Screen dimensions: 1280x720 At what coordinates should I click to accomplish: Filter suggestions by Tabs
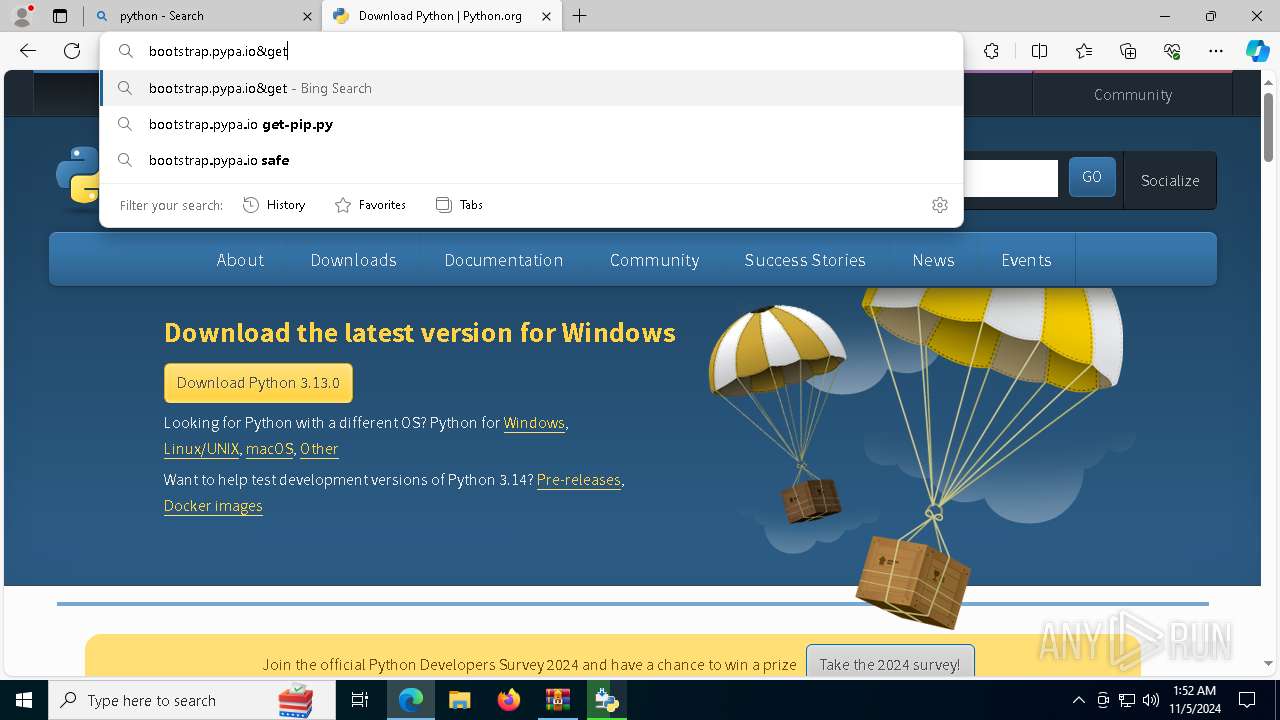459,205
